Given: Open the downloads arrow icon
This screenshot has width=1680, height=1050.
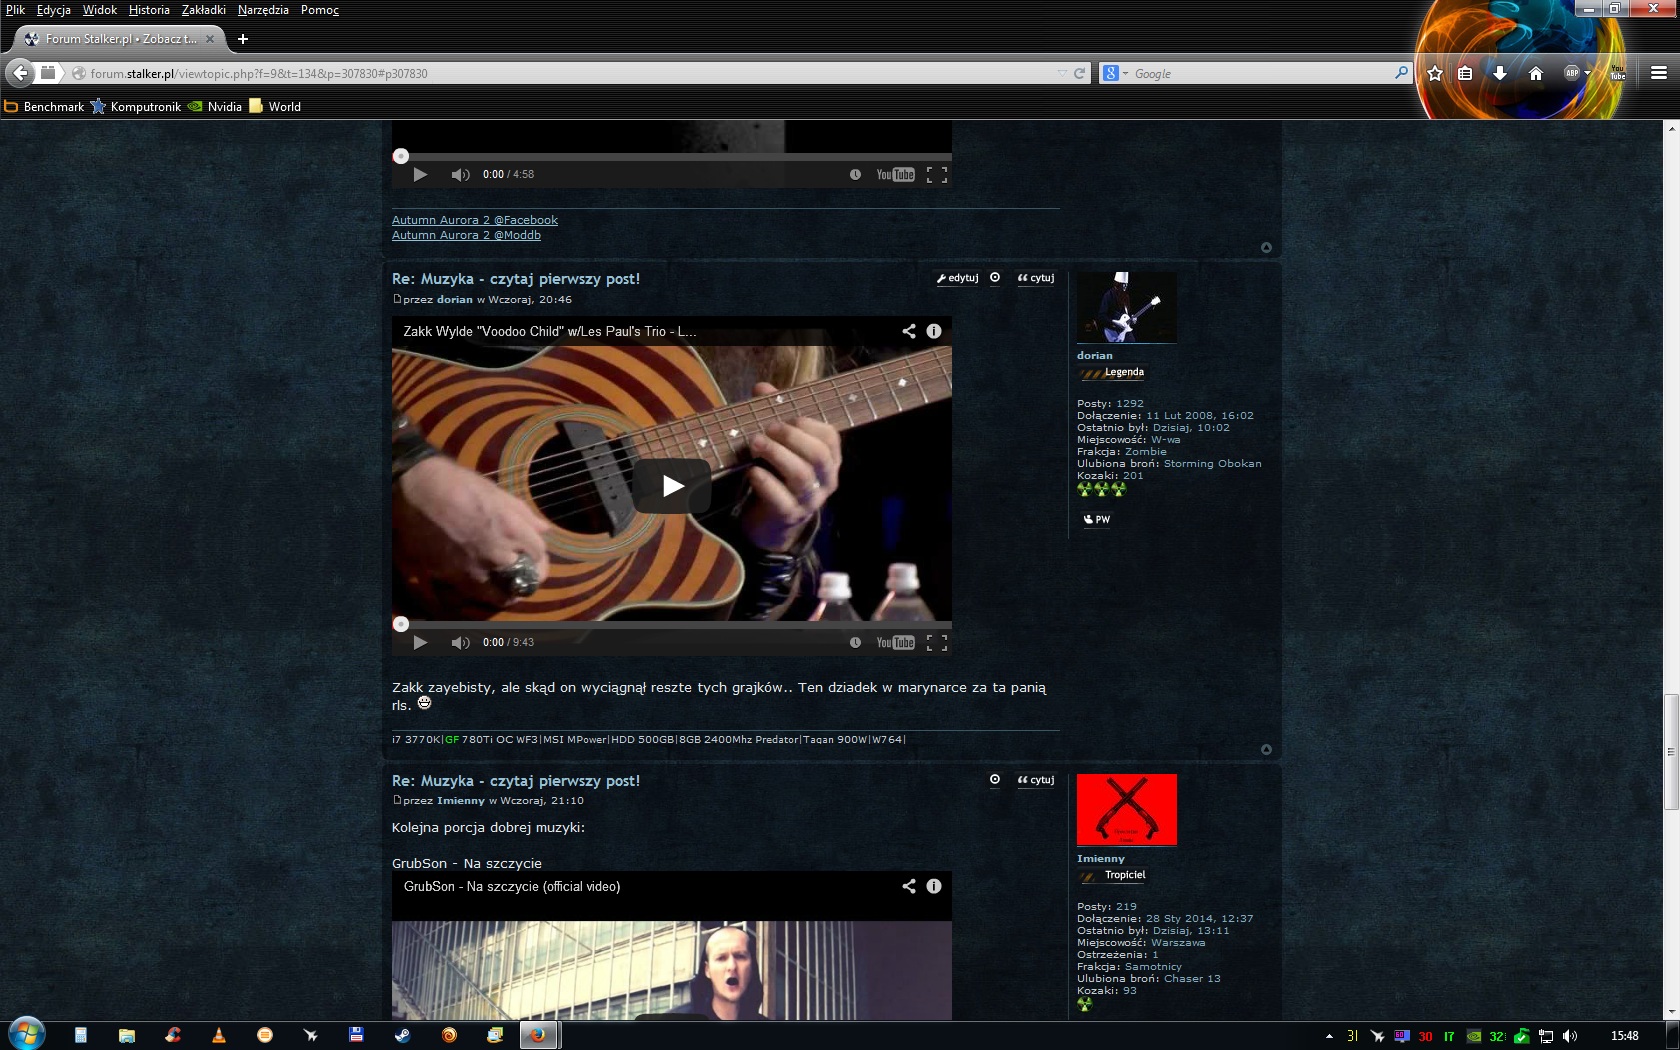Looking at the screenshot, I should coord(1499,73).
